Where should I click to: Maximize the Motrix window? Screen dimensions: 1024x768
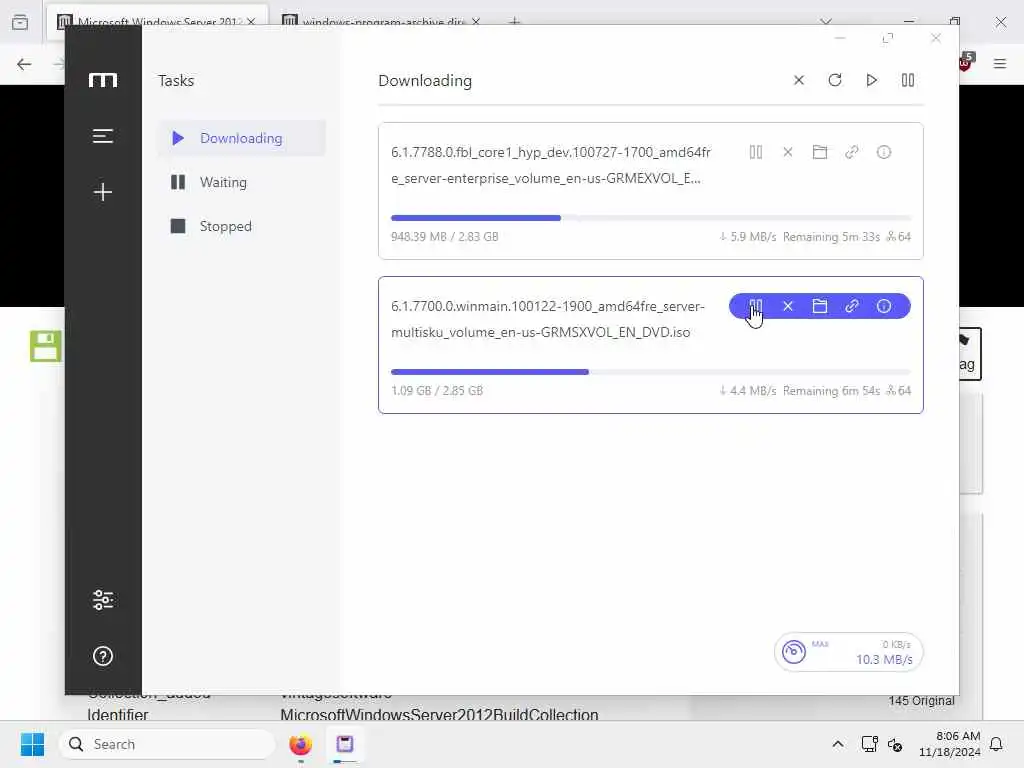[888, 38]
